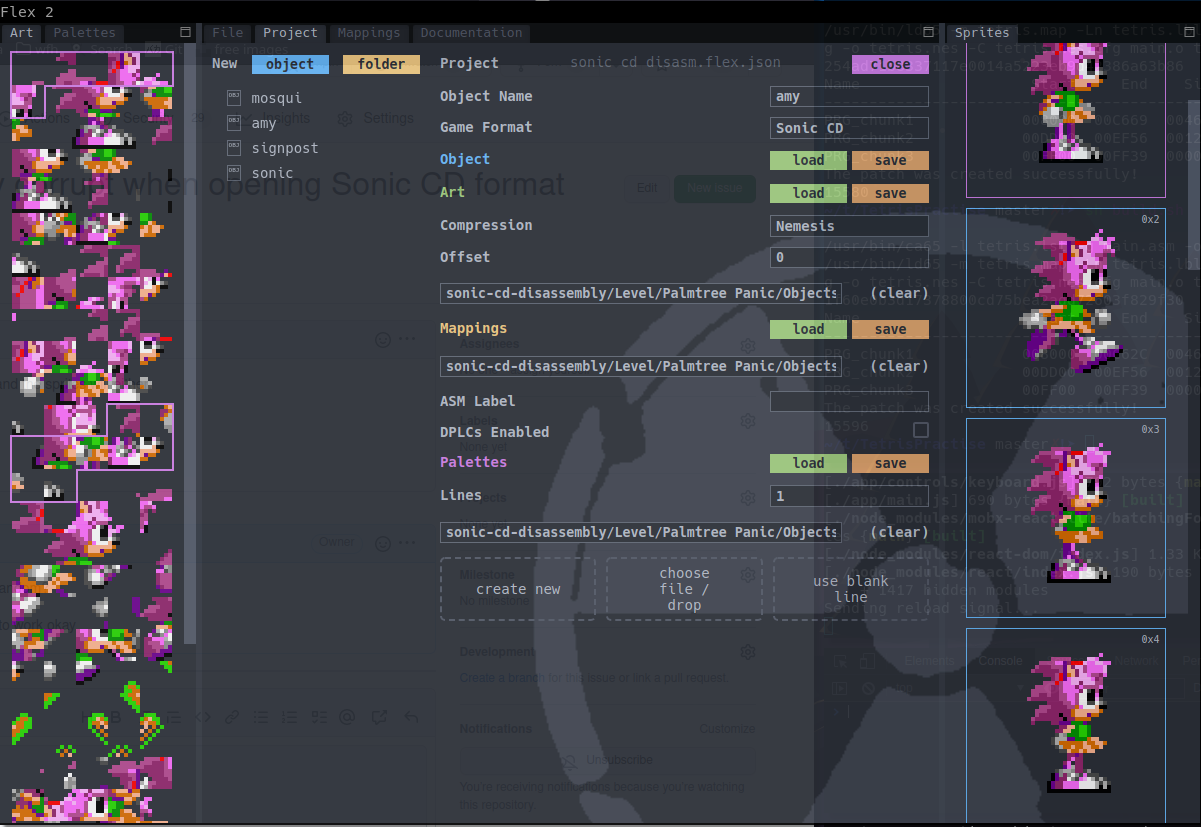
Task: Click the Art file path field
Action: [641, 293]
